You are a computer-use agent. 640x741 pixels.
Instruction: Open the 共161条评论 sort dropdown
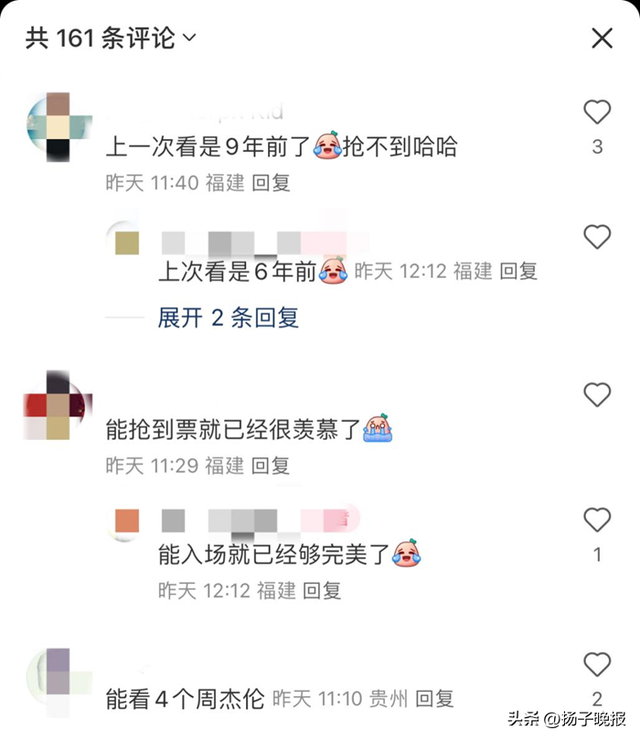click(190, 37)
